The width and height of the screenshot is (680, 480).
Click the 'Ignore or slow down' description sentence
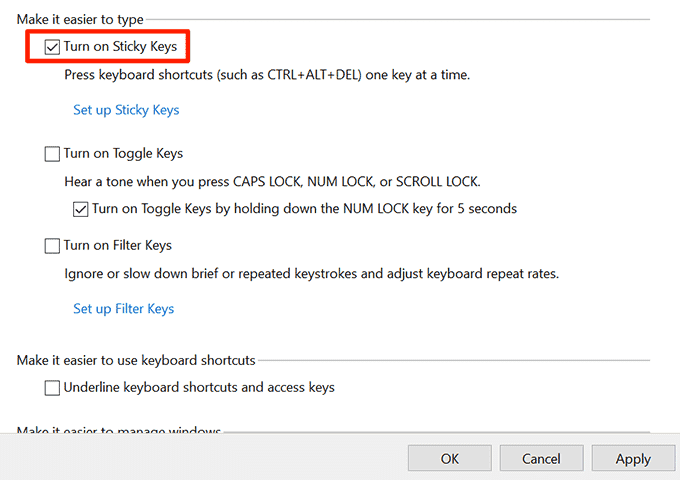tap(311, 273)
